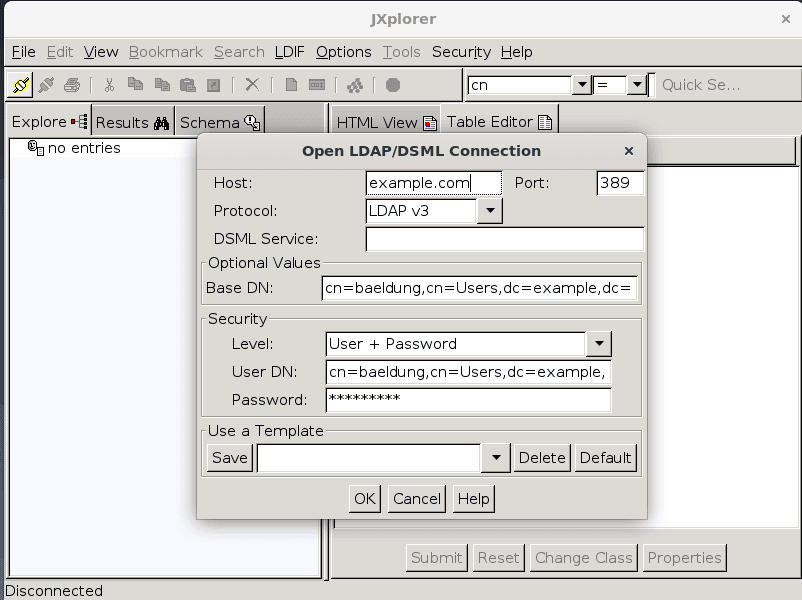Click the Cancel button in the dialog
The height and width of the screenshot is (600, 802).
pos(416,498)
